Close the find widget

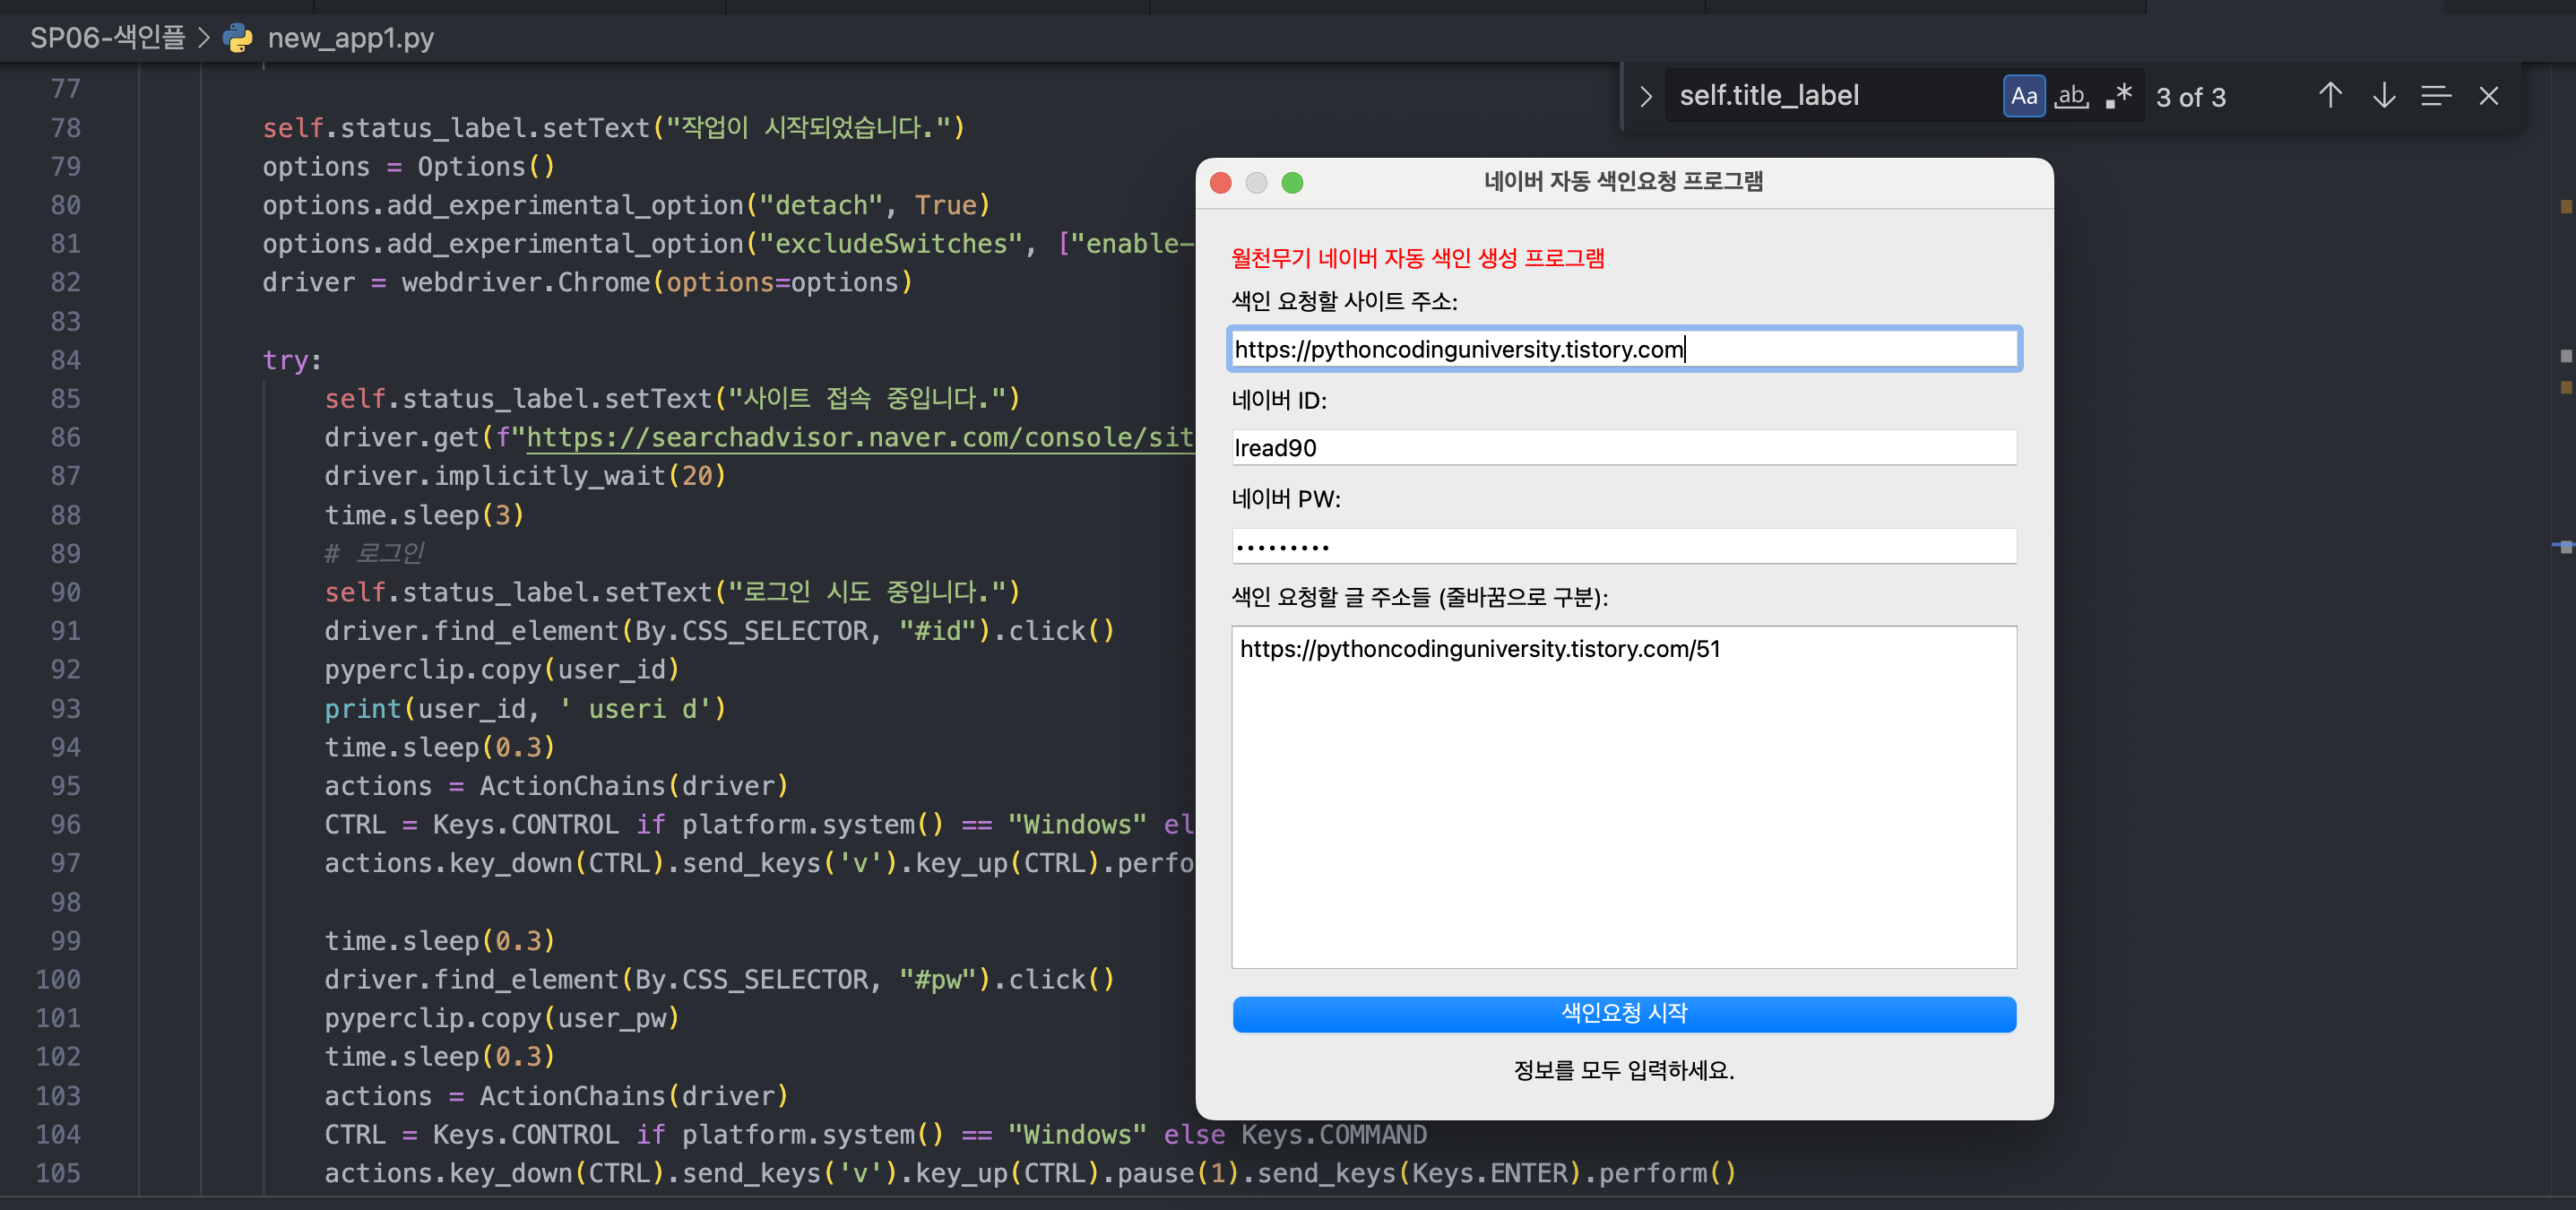(x=2489, y=96)
